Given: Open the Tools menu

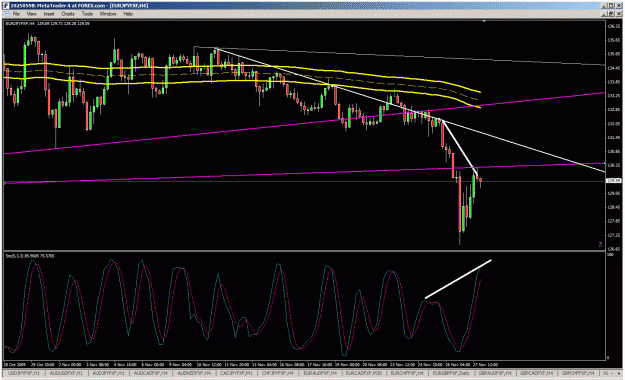Looking at the screenshot, I should [x=87, y=14].
